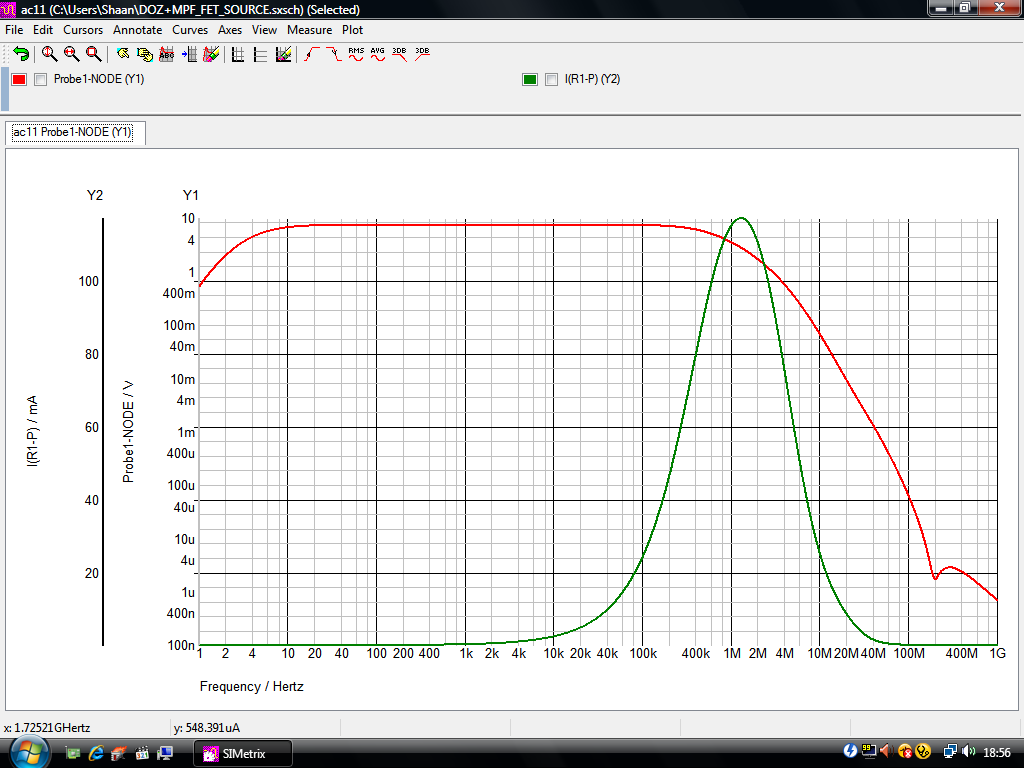Click the AVG measurement toolbar icon
This screenshot has width=1024, height=768.
[378, 54]
